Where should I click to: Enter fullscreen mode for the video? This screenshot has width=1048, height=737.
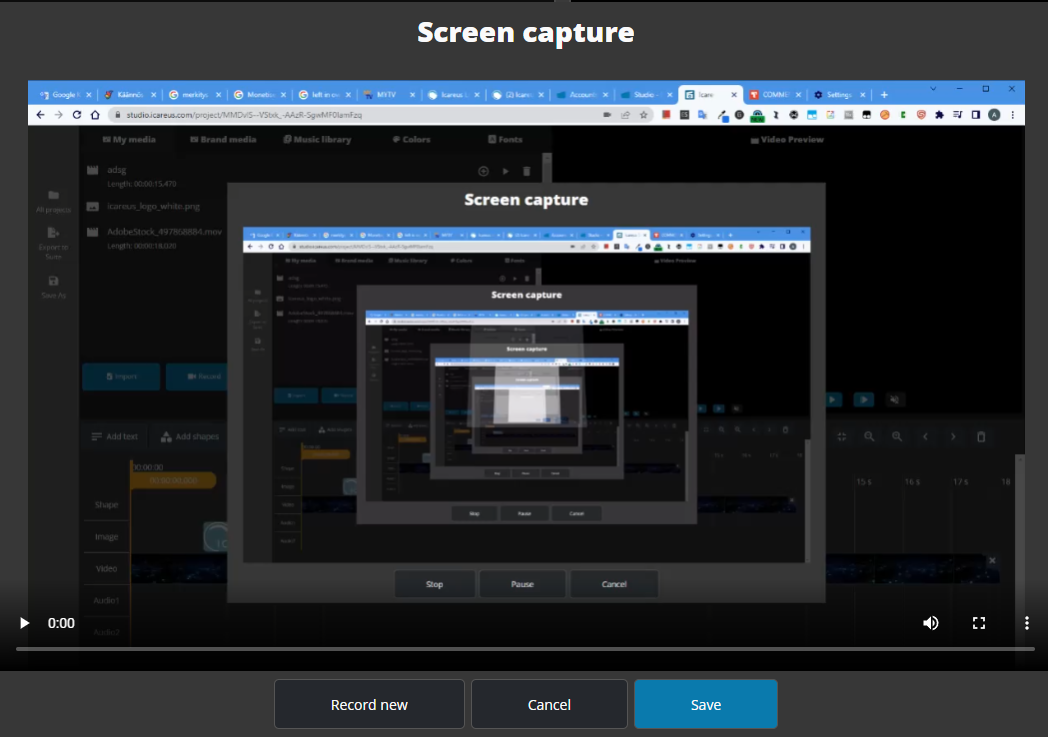click(x=979, y=623)
